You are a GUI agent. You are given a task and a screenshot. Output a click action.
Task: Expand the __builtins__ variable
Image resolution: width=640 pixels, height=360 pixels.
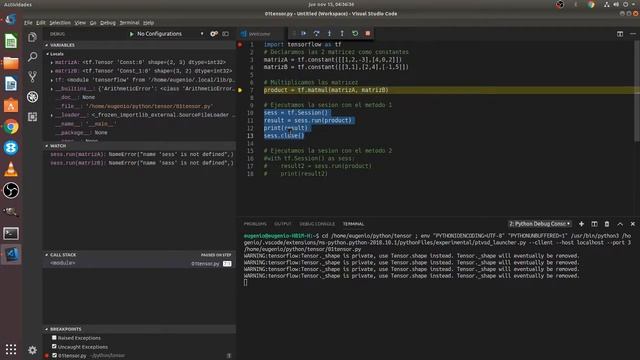[x=52, y=89]
